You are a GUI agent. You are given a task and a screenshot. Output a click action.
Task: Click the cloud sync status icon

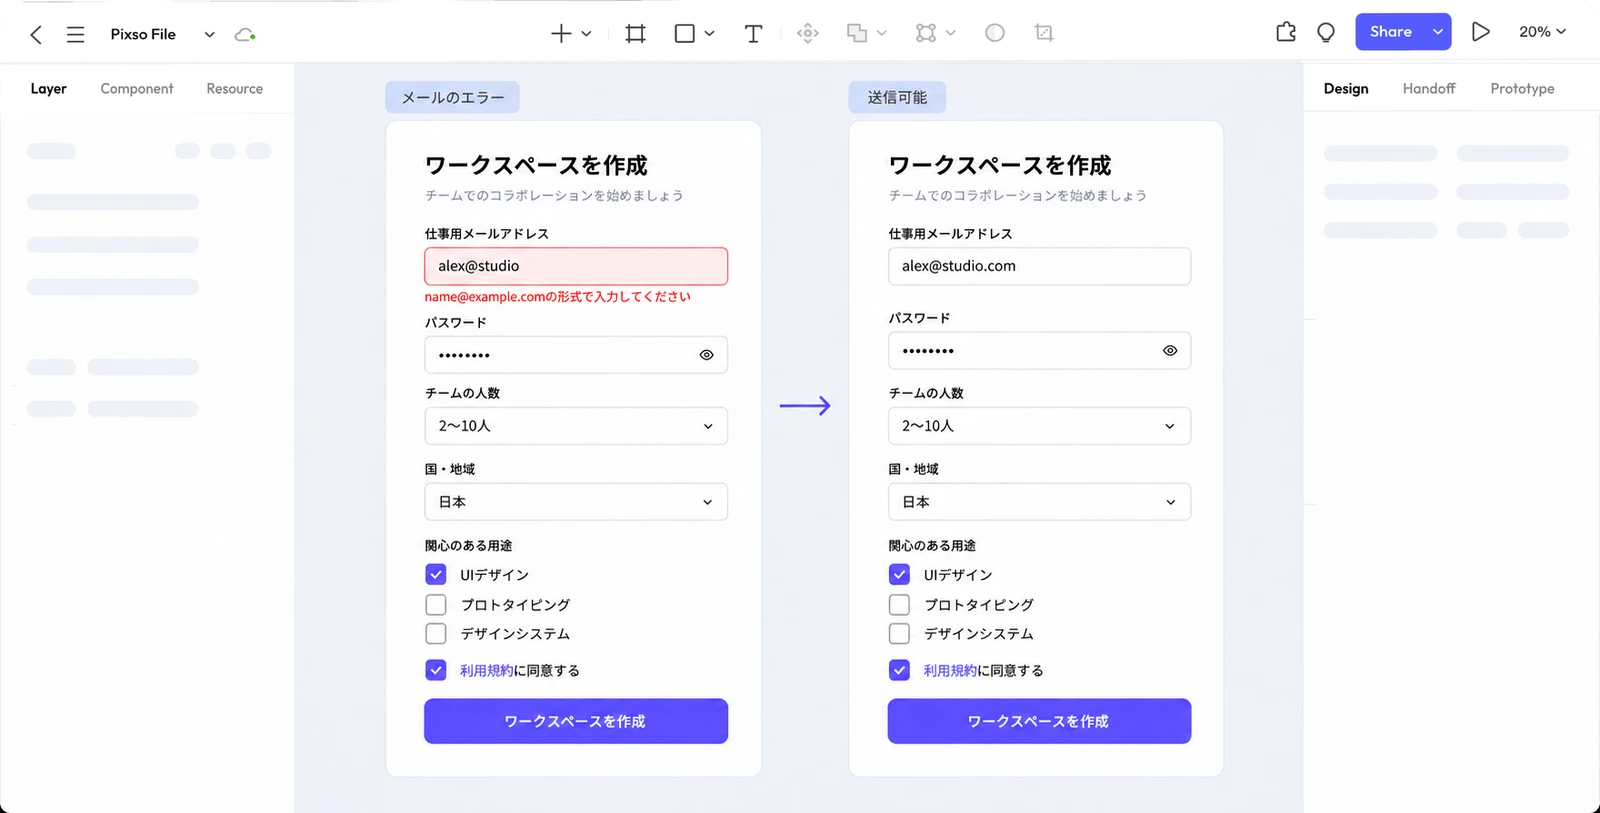245,35
